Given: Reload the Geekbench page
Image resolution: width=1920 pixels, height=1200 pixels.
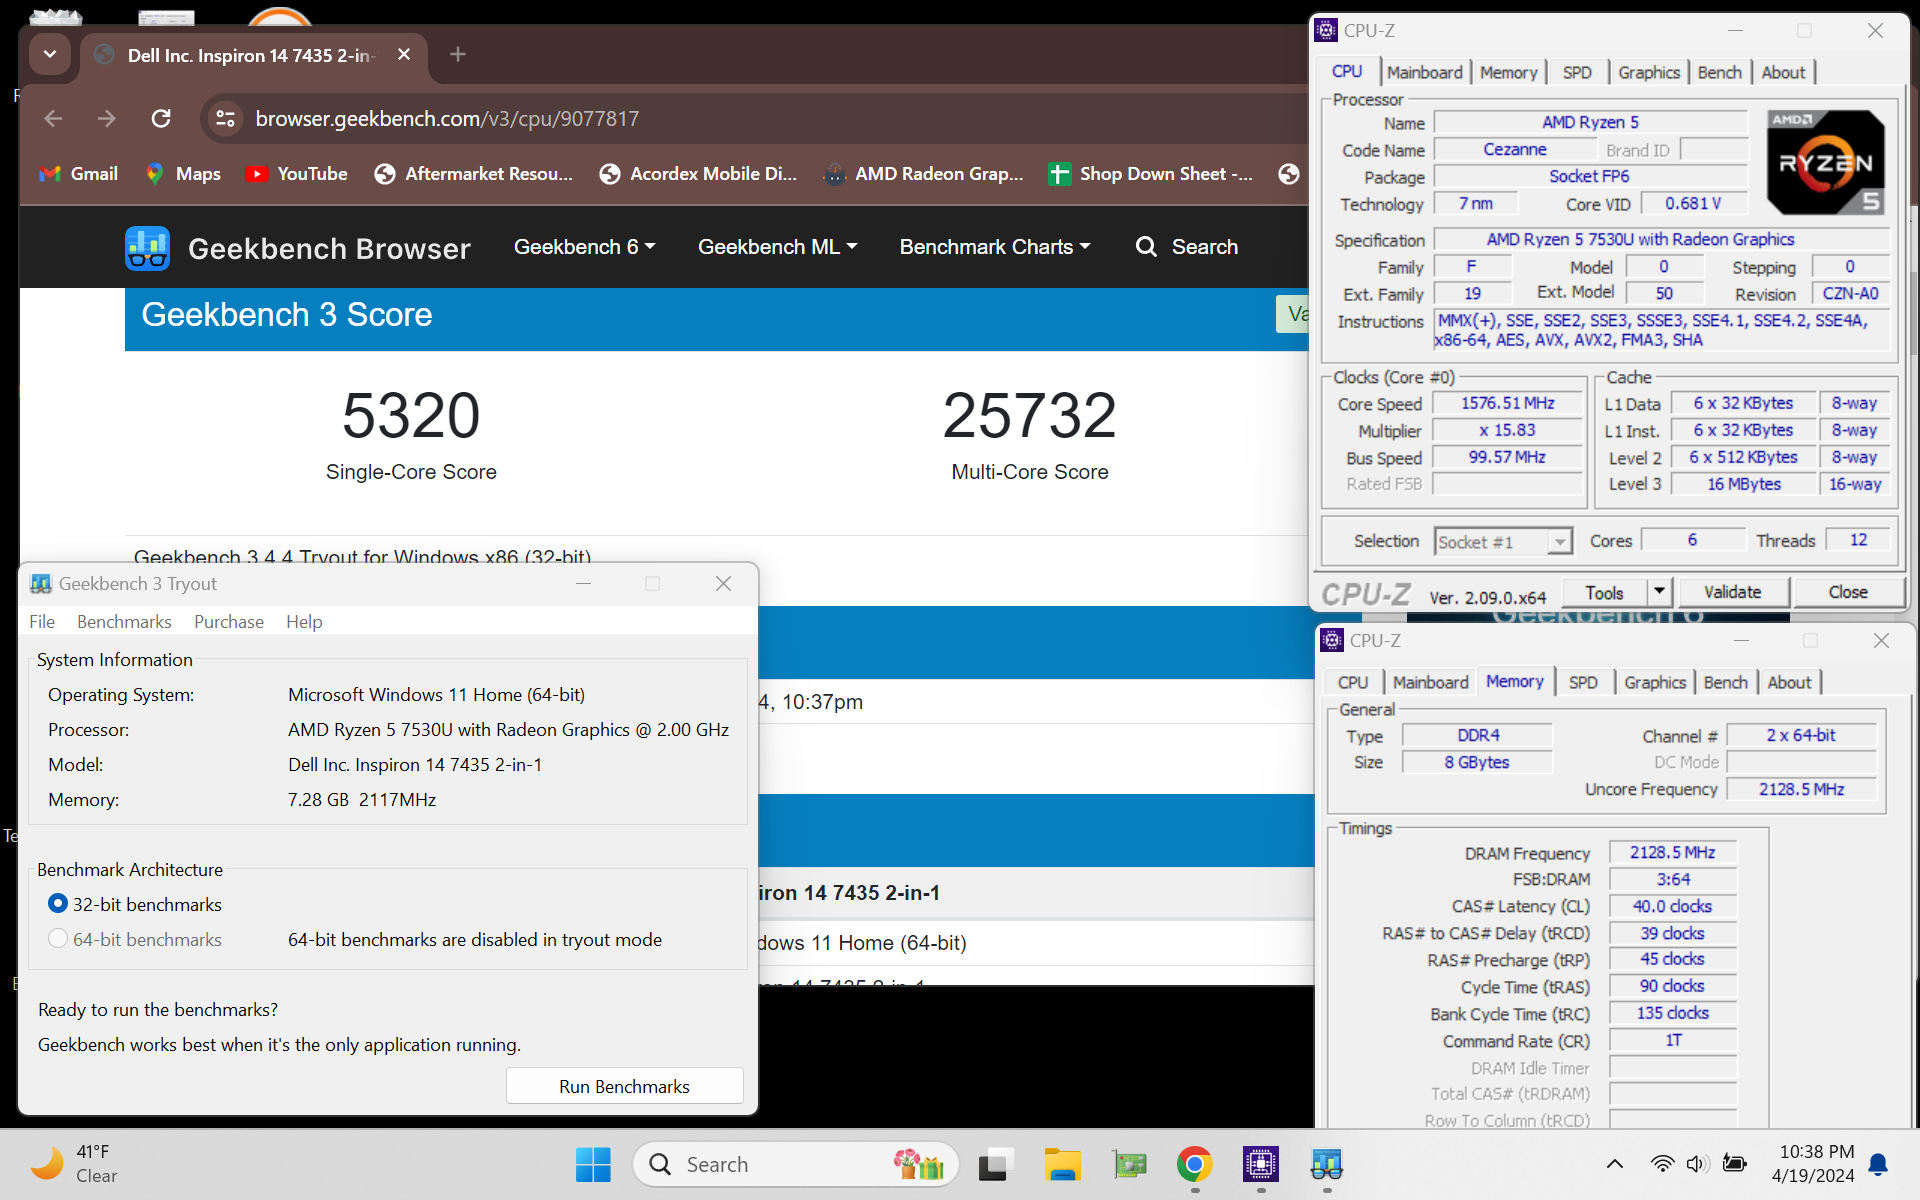Looking at the screenshot, I should (161, 119).
